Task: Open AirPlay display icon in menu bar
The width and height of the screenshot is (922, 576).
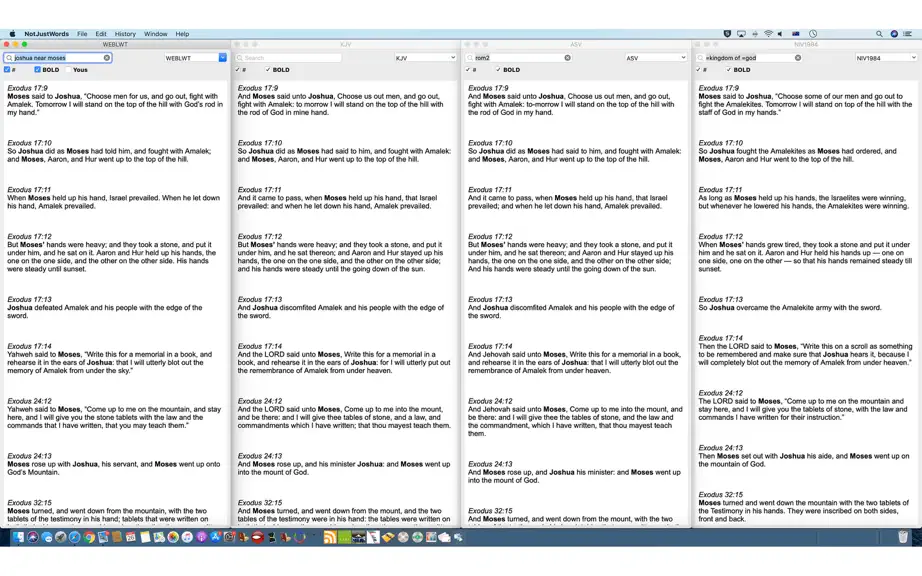Action: point(741,34)
